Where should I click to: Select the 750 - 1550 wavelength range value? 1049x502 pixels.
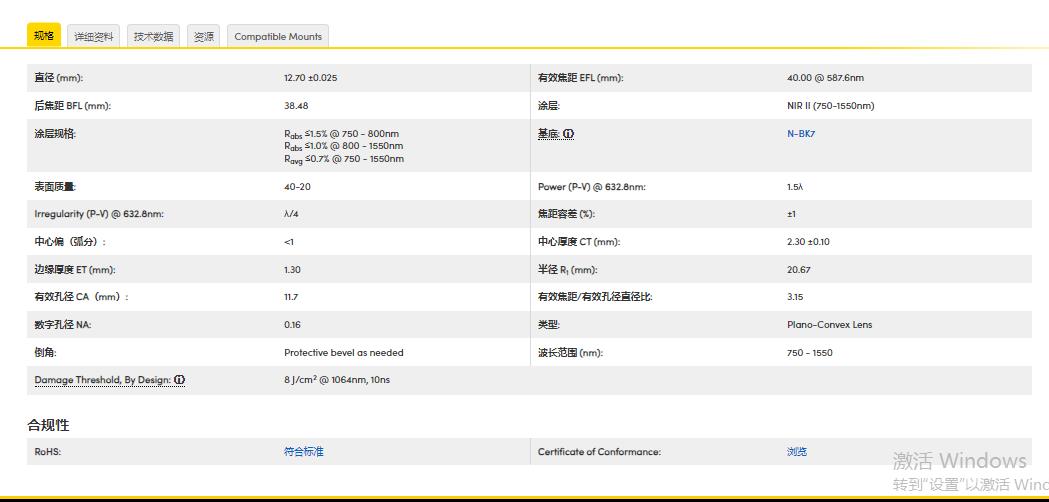coord(810,353)
